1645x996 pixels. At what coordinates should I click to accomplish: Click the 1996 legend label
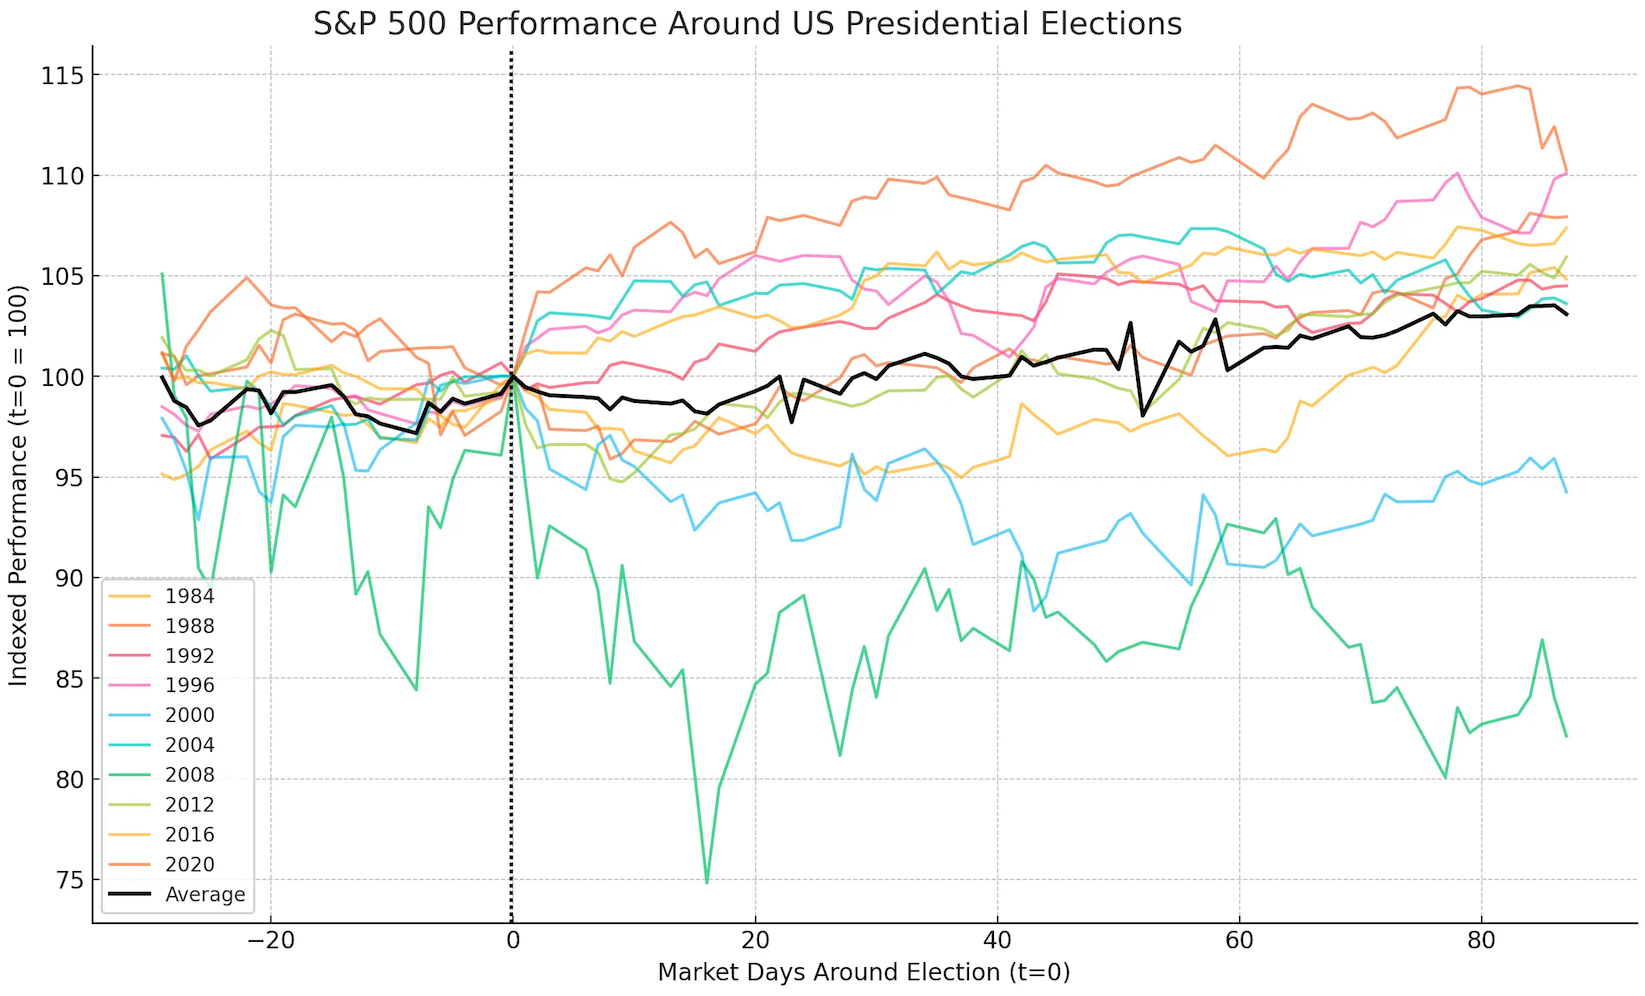click(189, 685)
